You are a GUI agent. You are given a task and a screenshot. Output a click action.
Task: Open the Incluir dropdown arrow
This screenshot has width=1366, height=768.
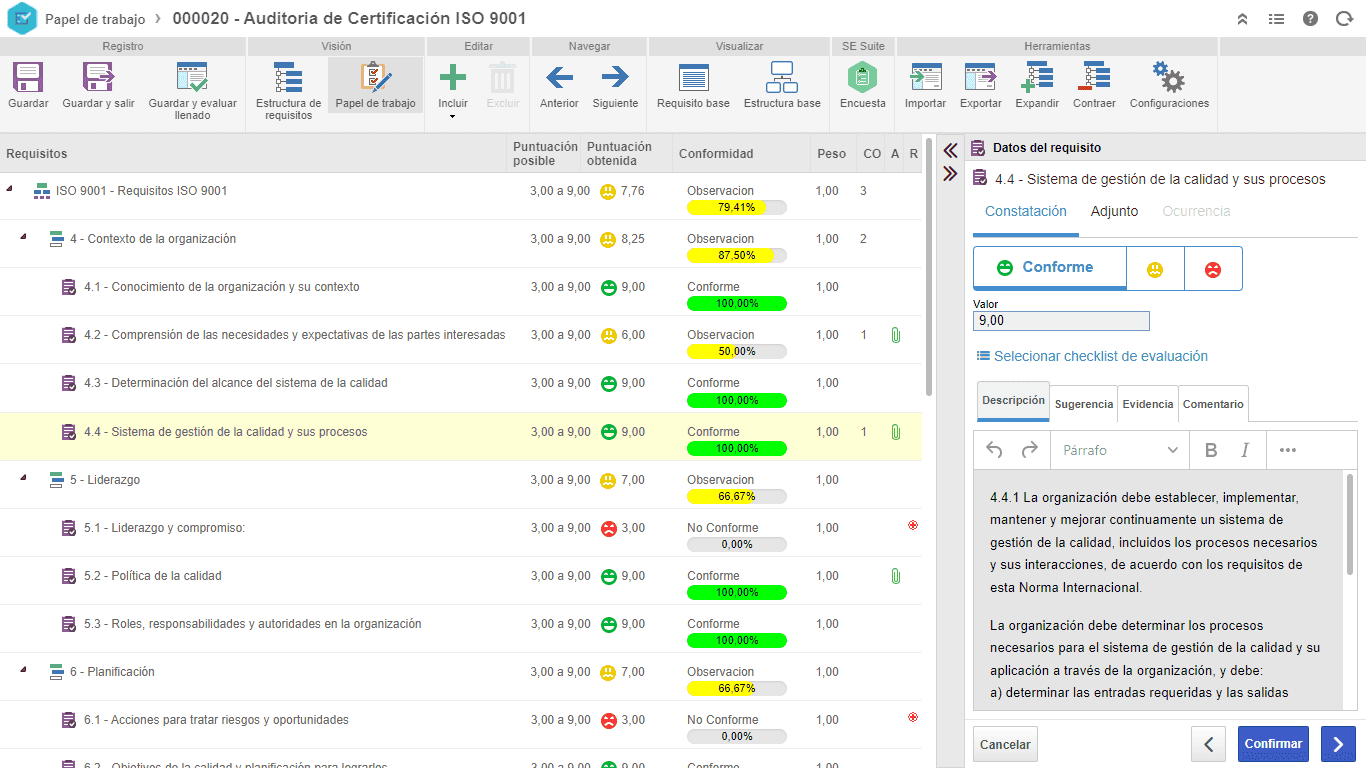[x=453, y=117]
